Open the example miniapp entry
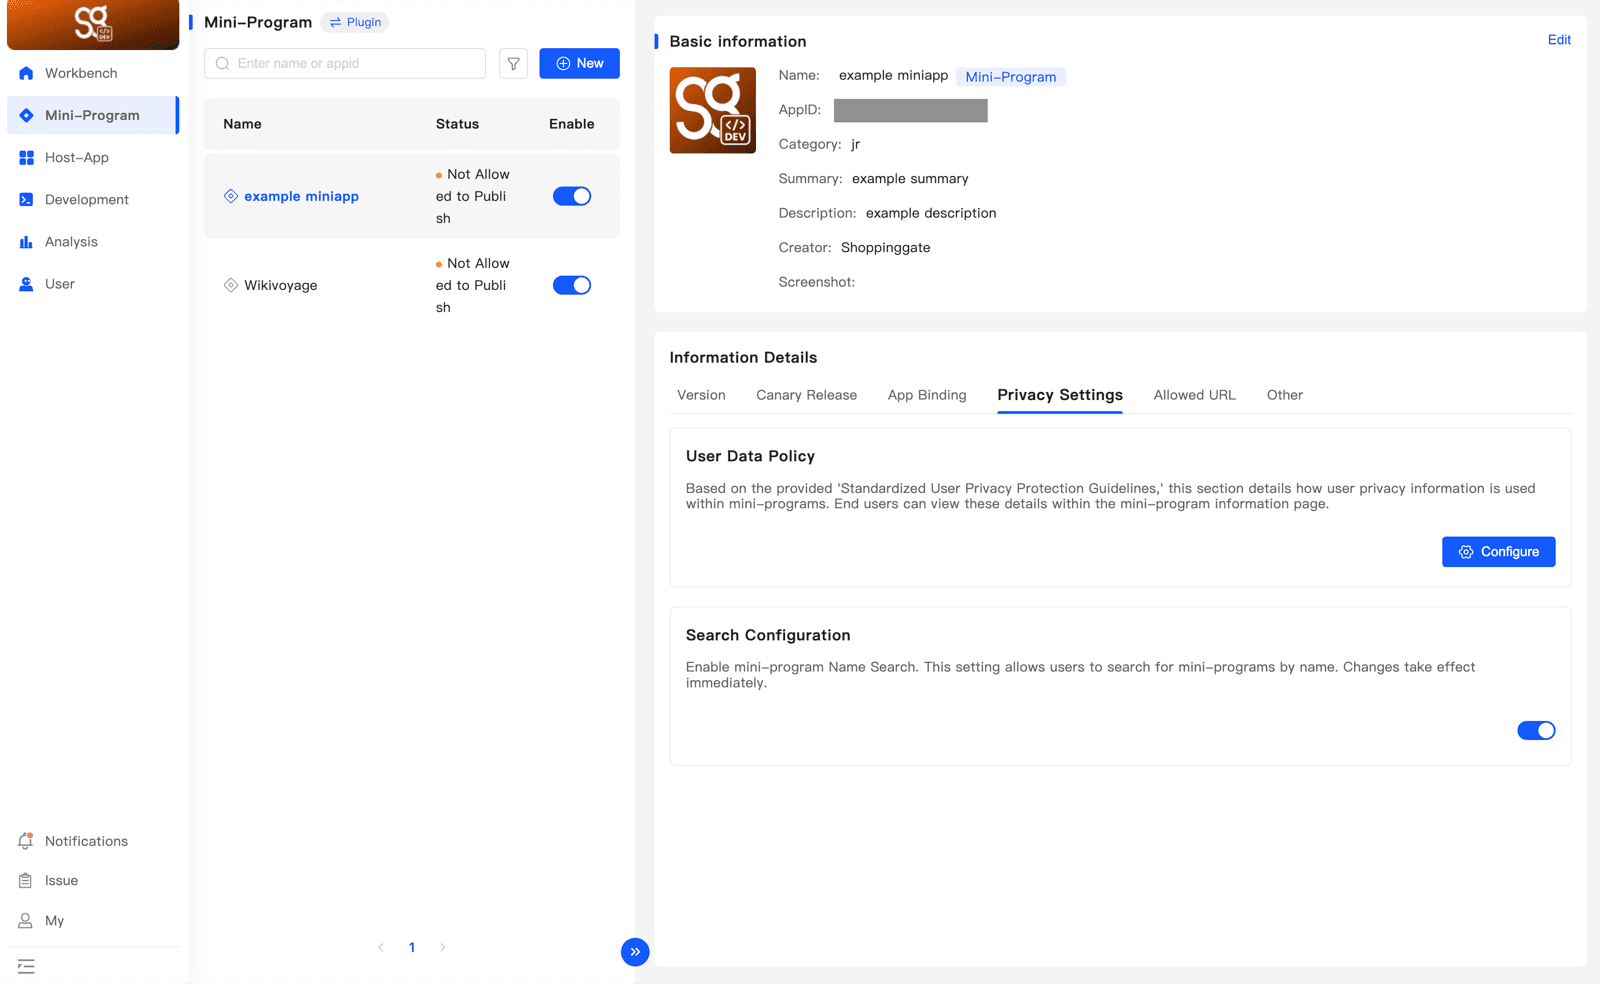This screenshot has height=984, width=1600. click(301, 196)
